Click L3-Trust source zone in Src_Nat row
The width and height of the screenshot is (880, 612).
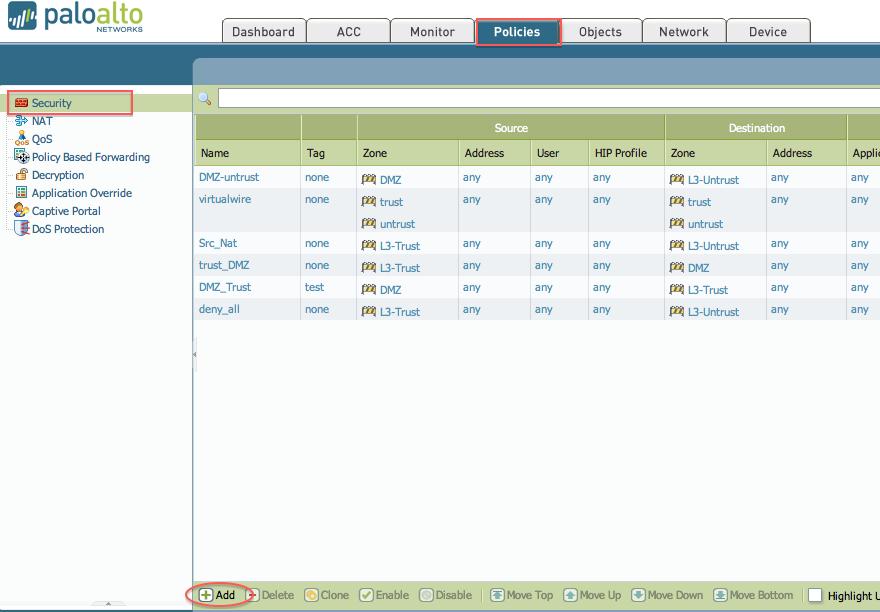pos(400,245)
